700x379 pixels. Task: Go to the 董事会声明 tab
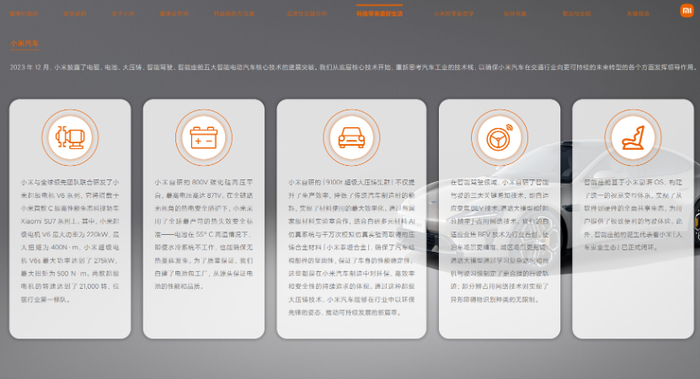[174, 14]
